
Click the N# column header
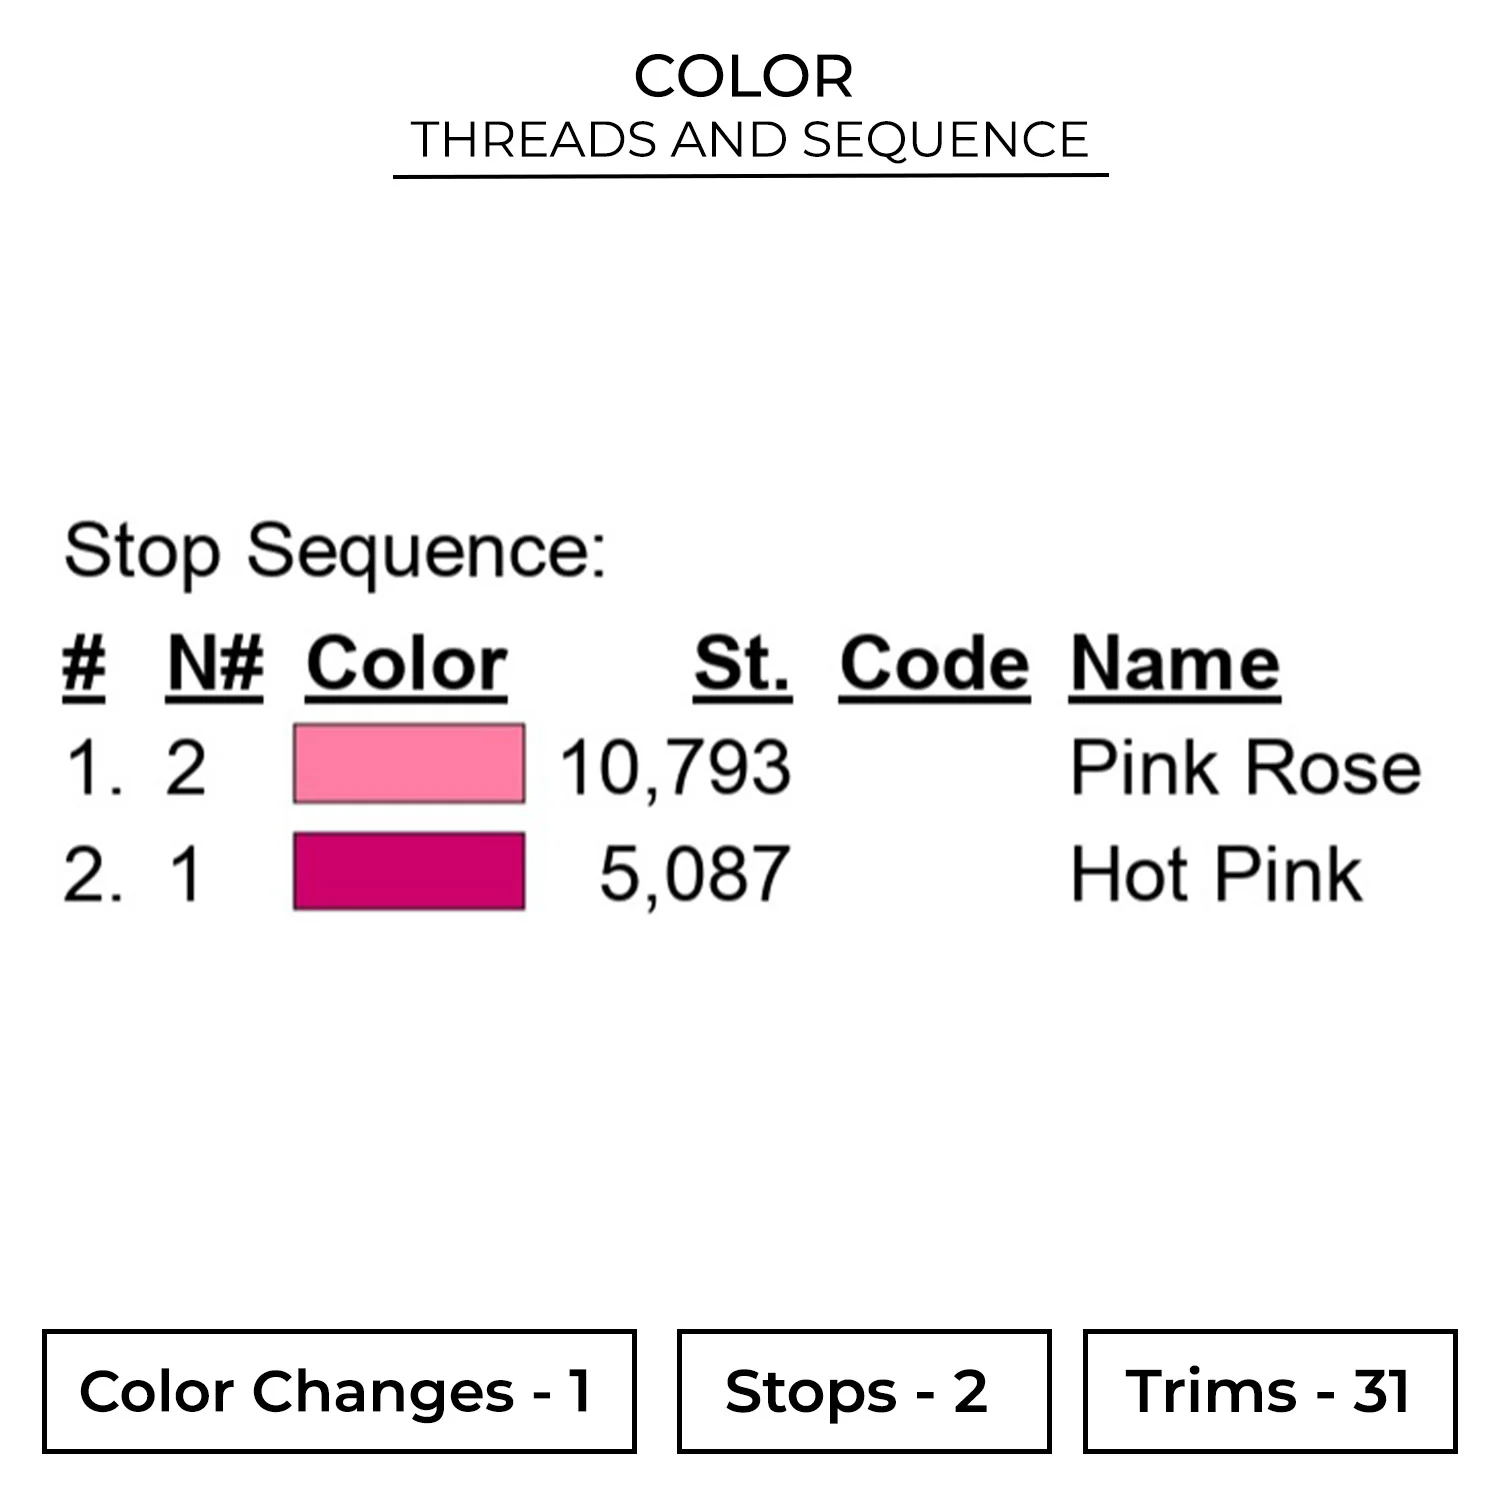coord(215,664)
